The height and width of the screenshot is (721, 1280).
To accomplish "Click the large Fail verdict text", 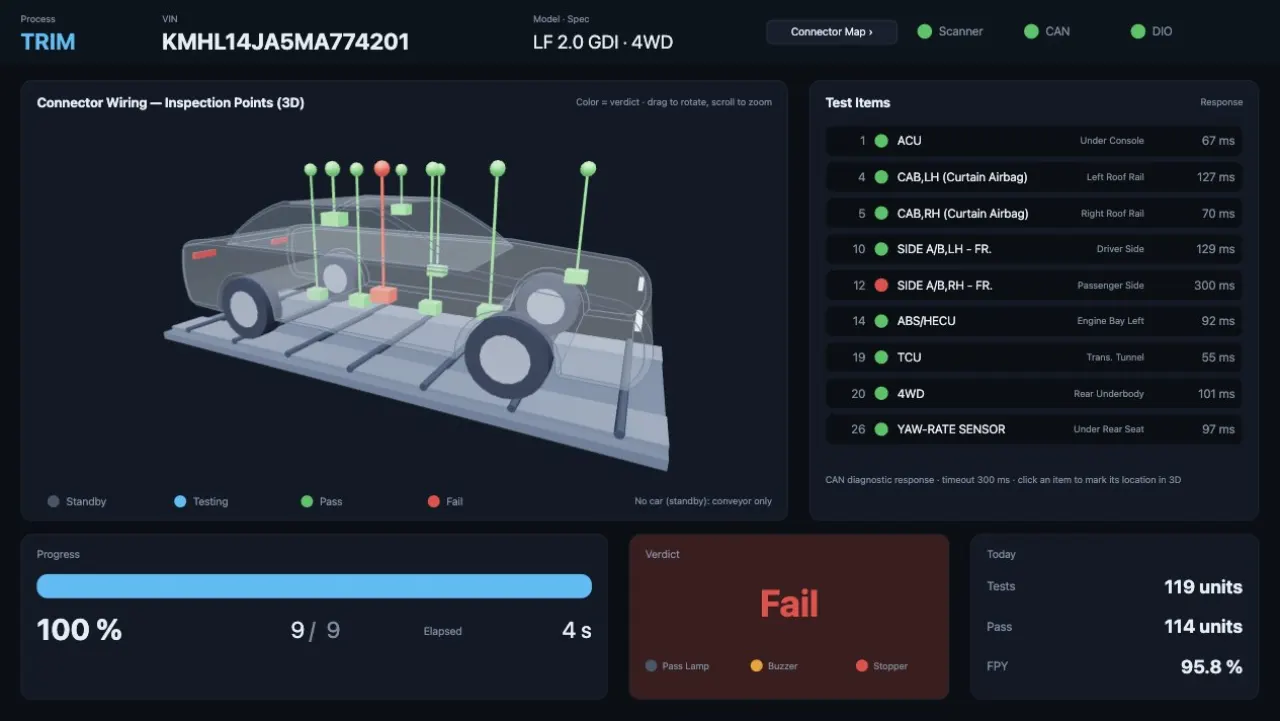I will 789,604.
